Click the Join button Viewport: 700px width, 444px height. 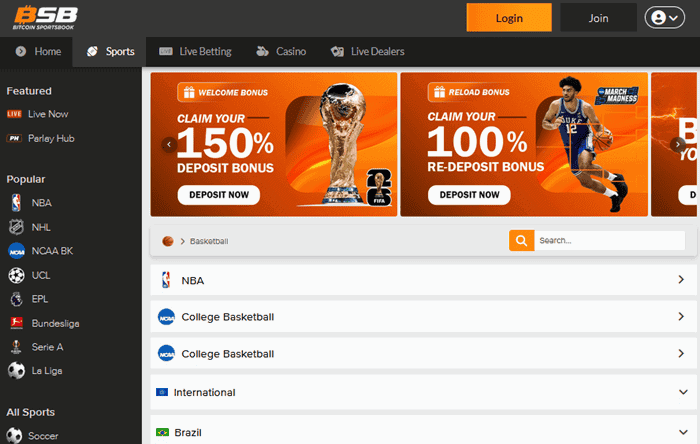click(x=598, y=18)
